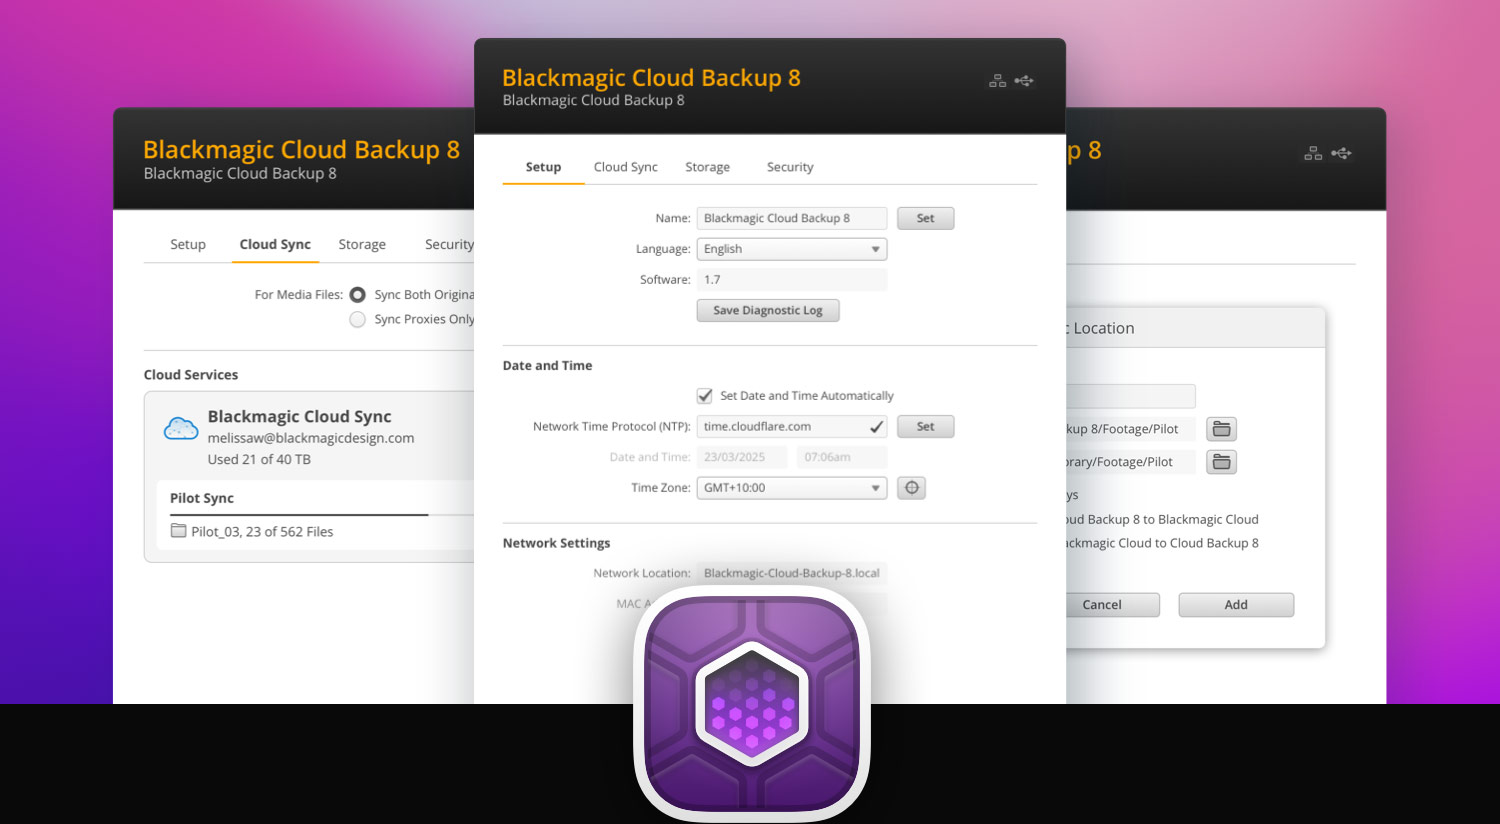Select the Sync Both Original radio button
This screenshot has width=1500, height=824.
click(357, 294)
